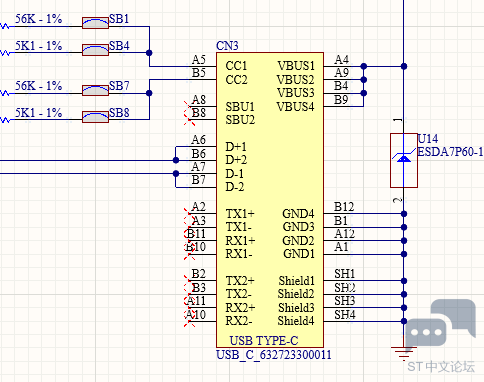
Task: Click the SB8 designator text
Action: tap(119, 113)
